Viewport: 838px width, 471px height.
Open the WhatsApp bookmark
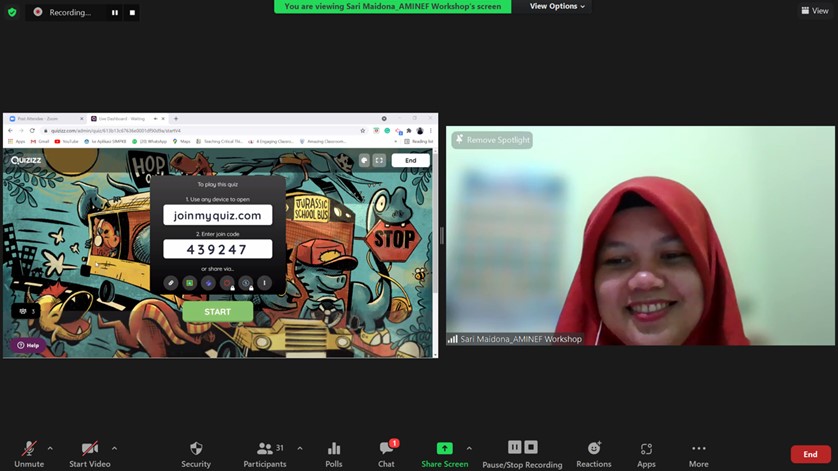(150, 142)
